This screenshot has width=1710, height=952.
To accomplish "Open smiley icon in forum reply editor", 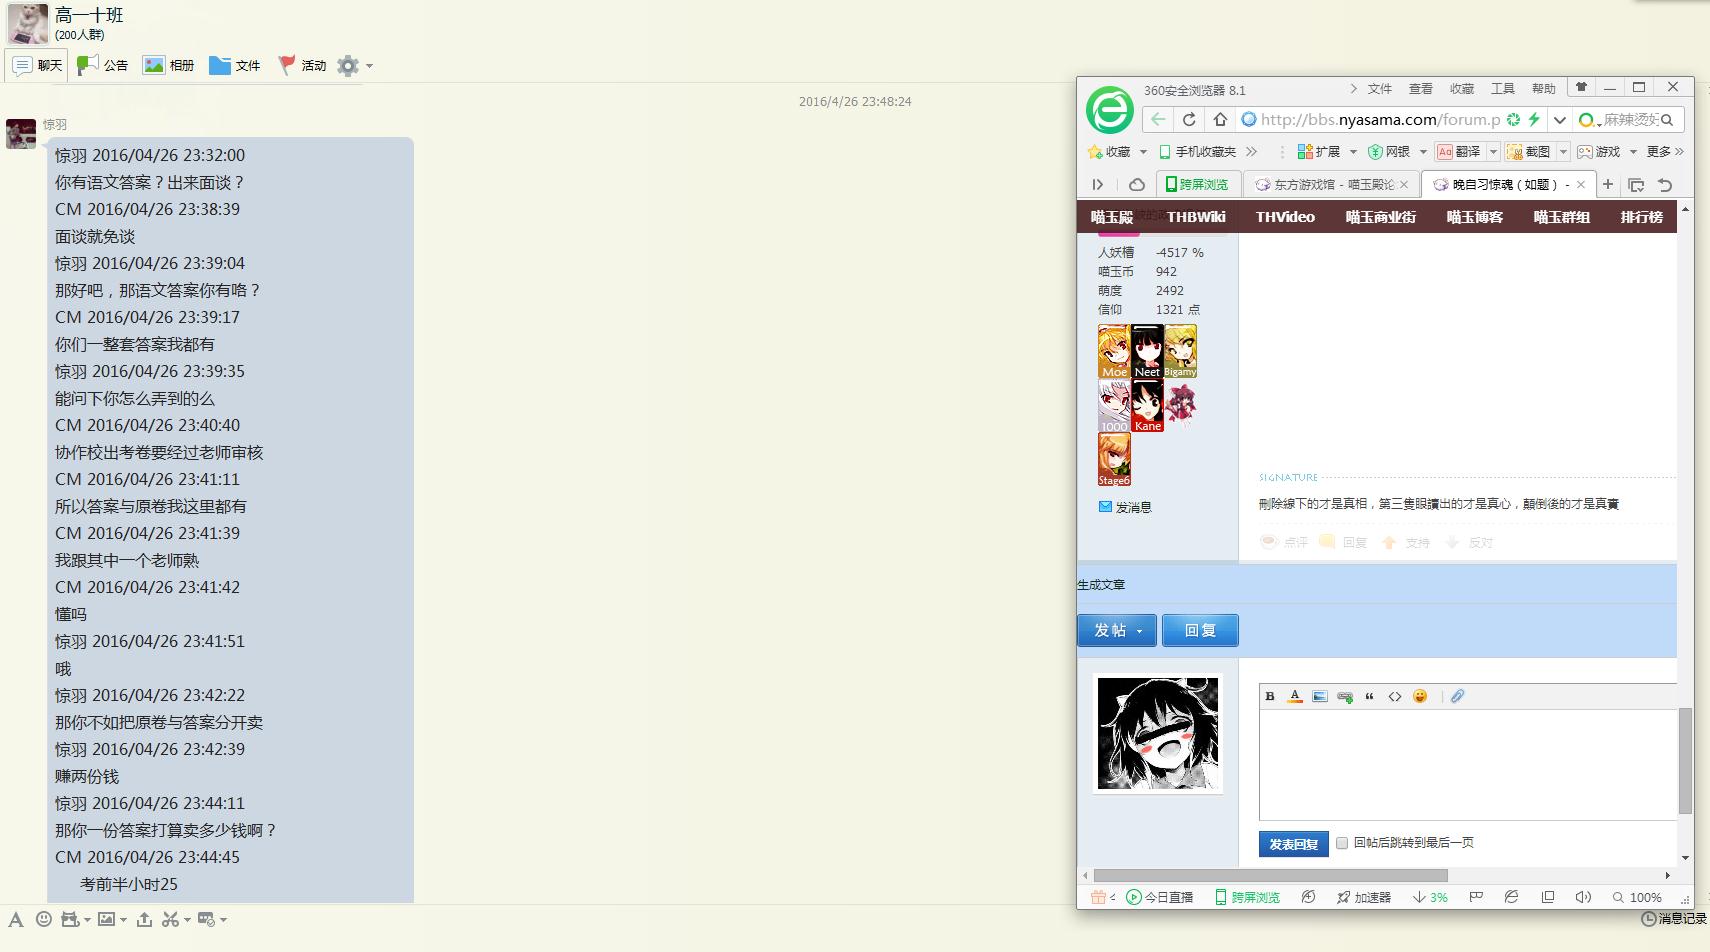I will [x=1420, y=697].
